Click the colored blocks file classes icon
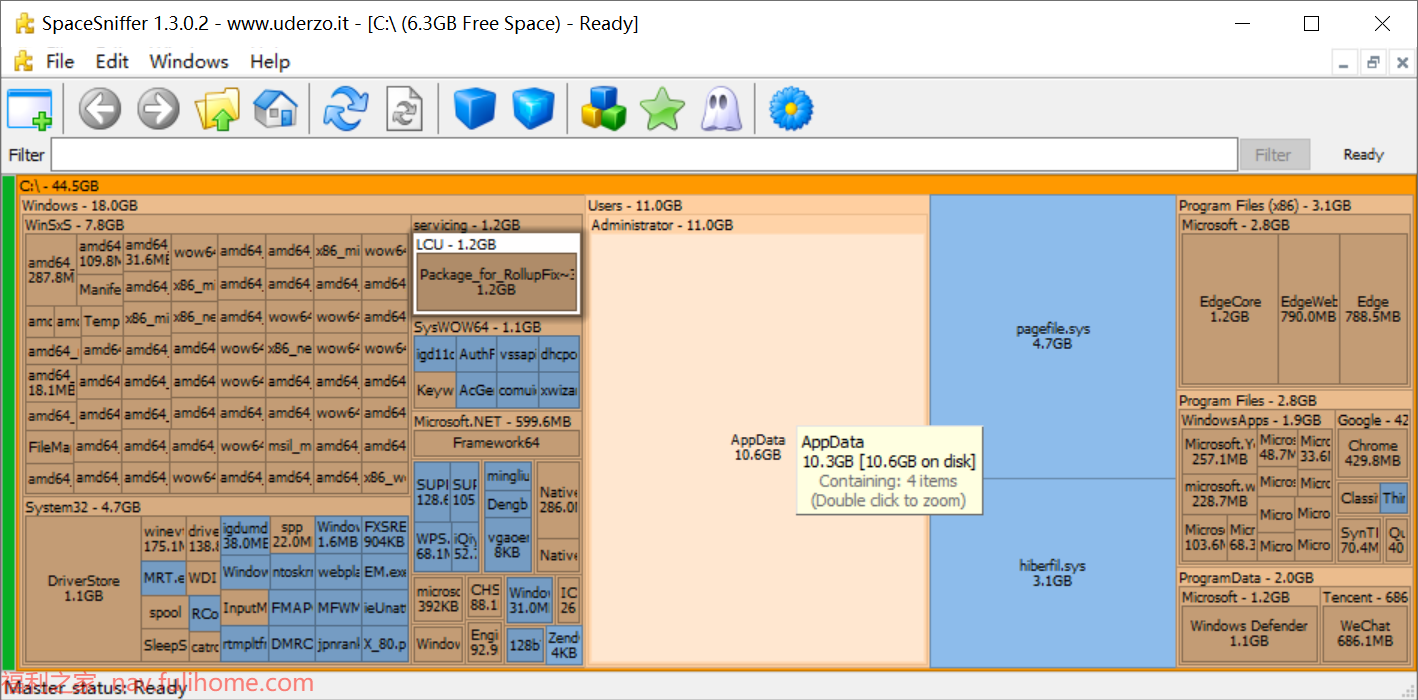The width and height of the screenshot is (1418, 700). point(604,108)
